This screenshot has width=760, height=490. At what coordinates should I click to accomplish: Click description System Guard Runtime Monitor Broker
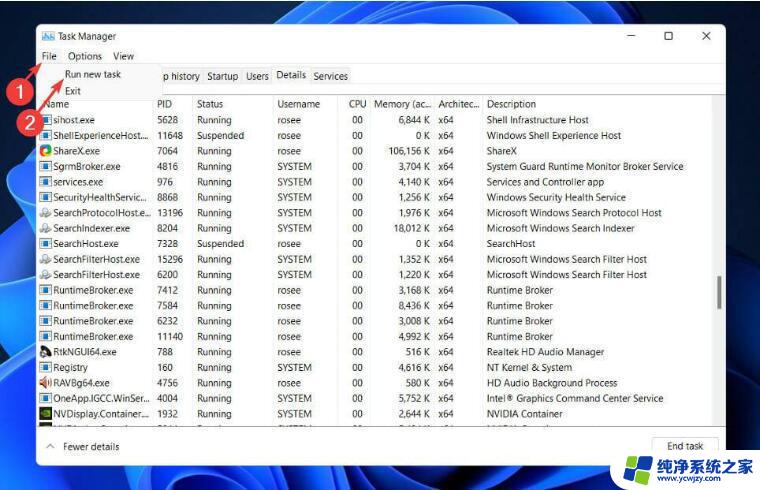point(585,166)
